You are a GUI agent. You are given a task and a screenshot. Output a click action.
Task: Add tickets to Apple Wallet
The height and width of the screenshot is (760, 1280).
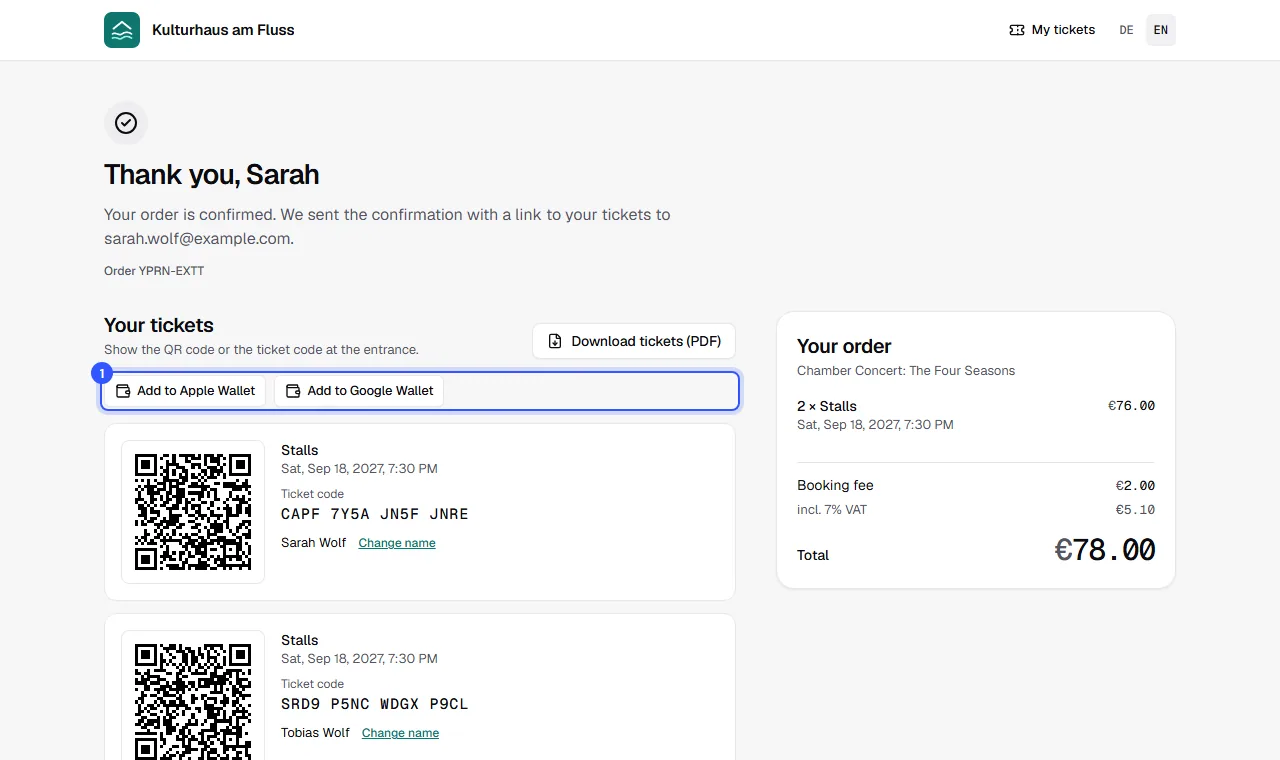point(186,391)
